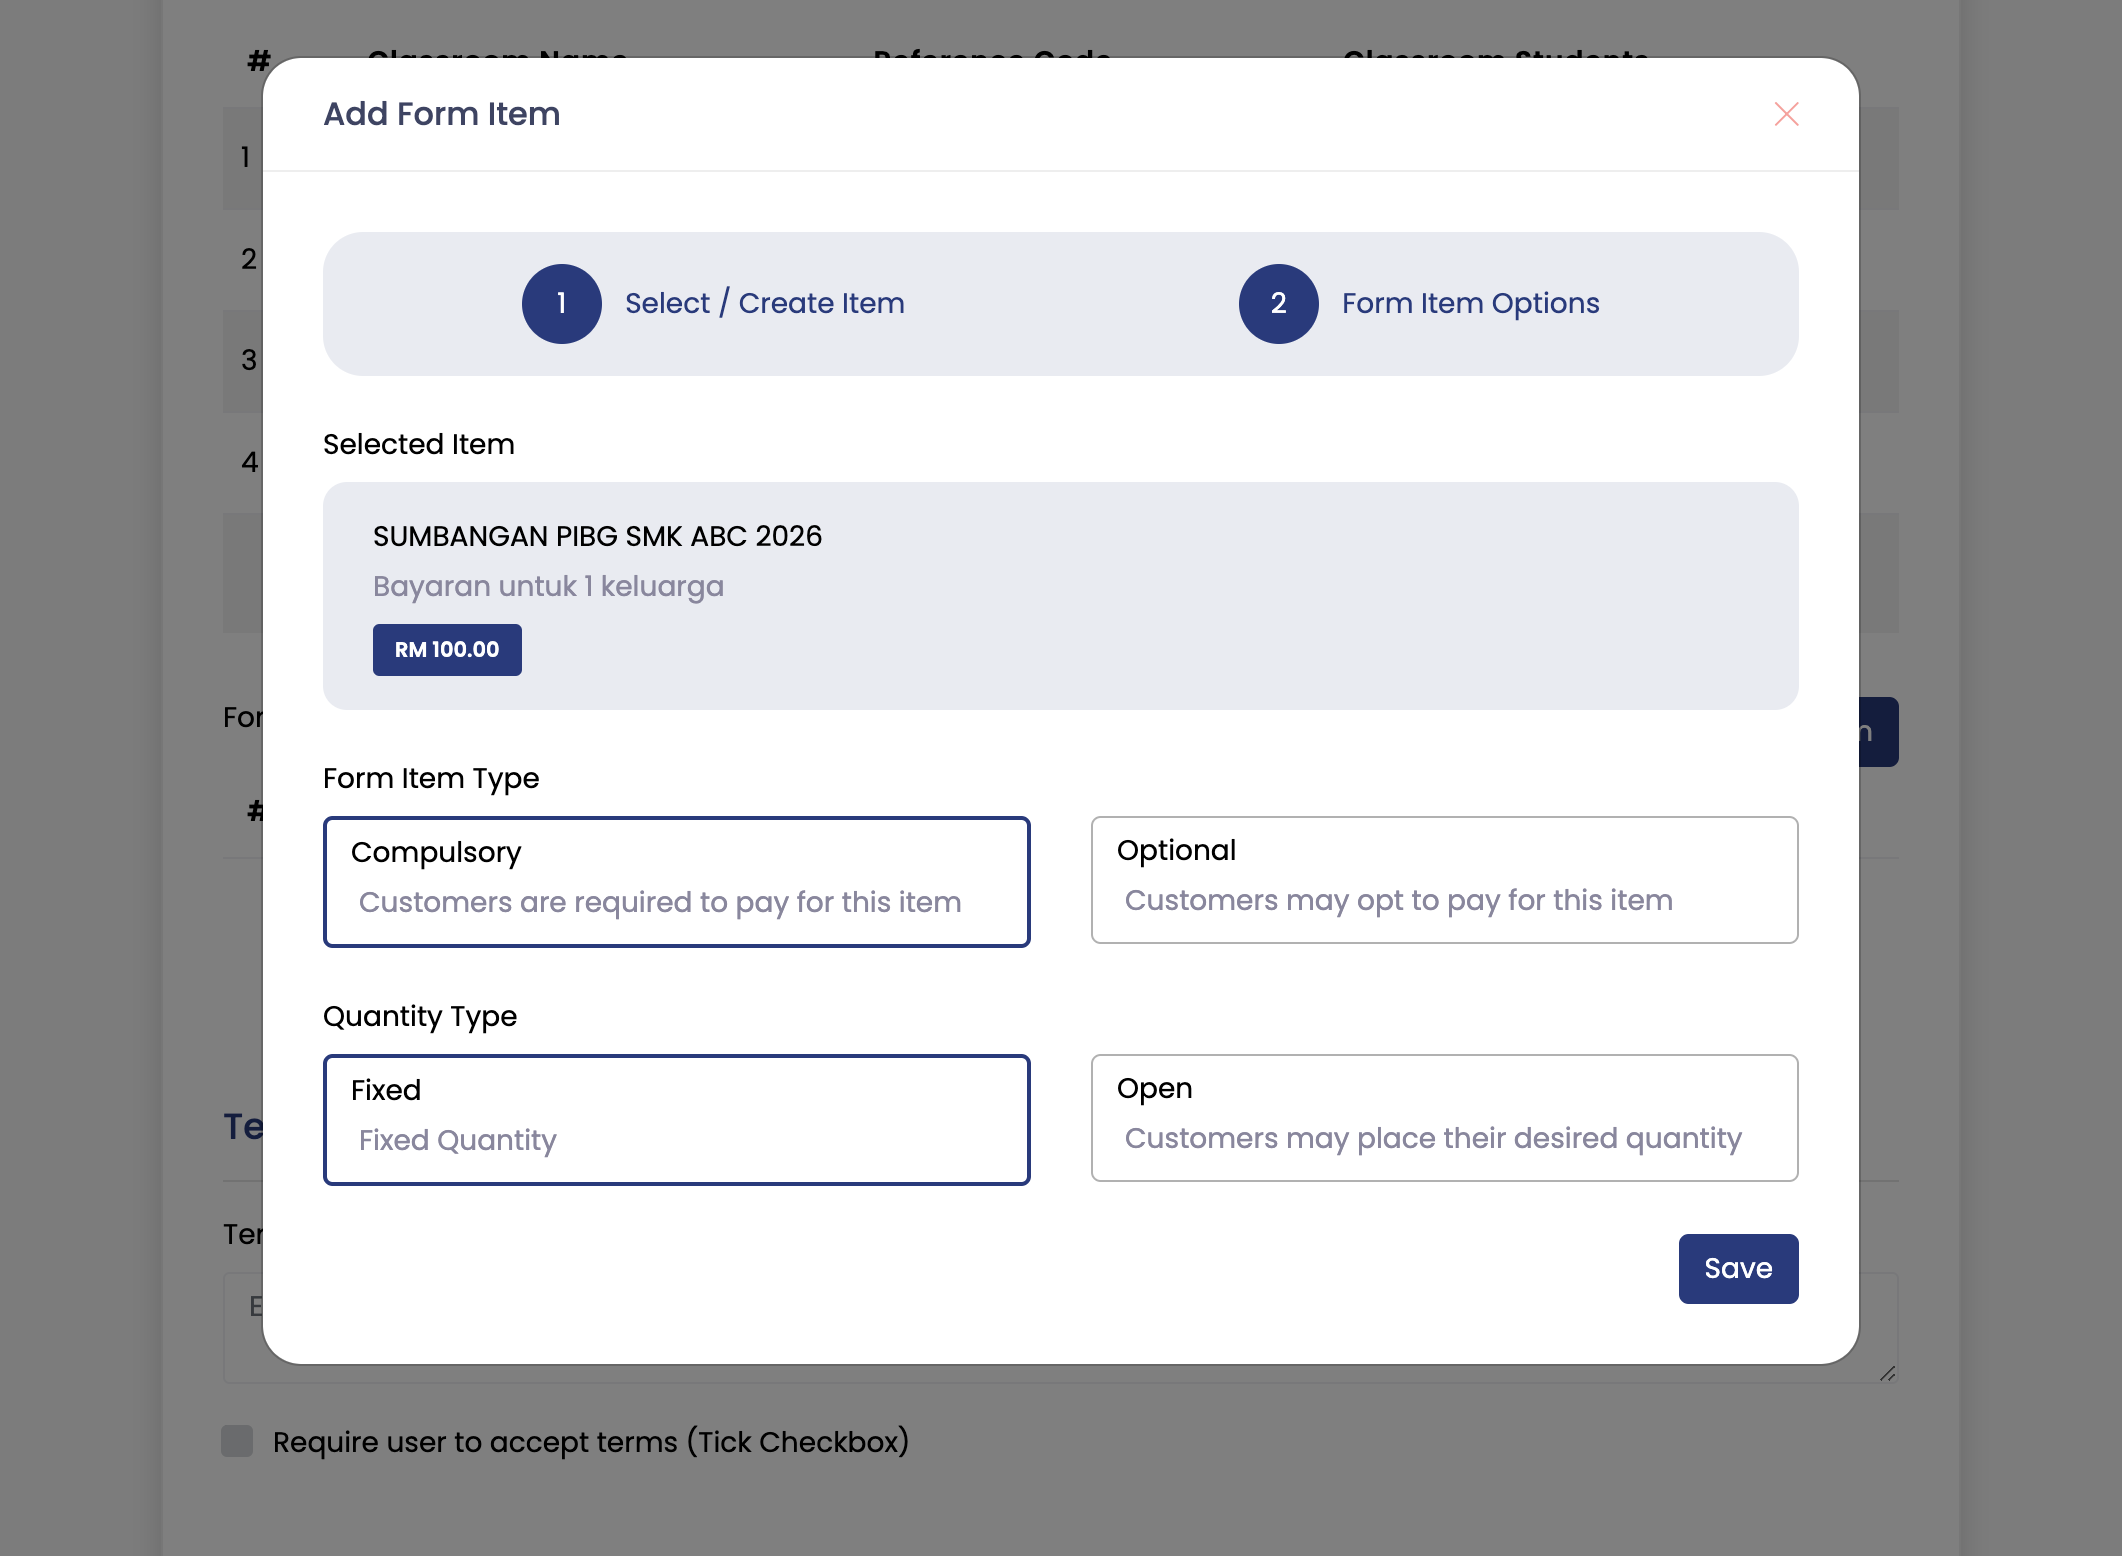2122x1556 pixels.
Task: Go to Select / Create Item step
Action: point(765,303)
